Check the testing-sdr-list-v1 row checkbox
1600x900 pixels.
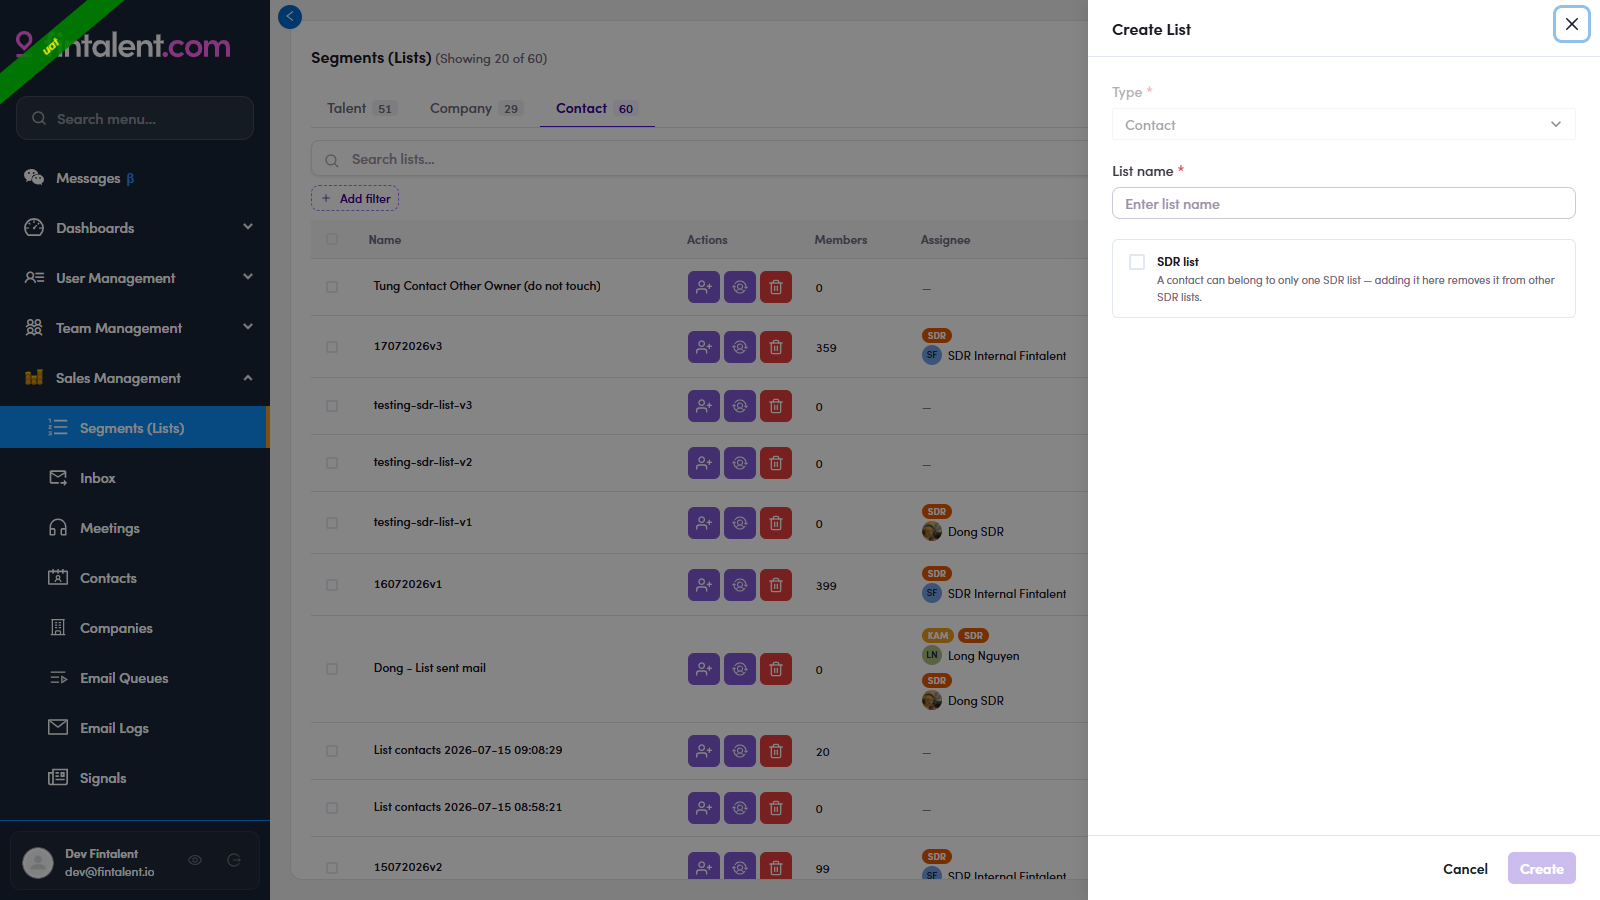click(x=332, y=523)
